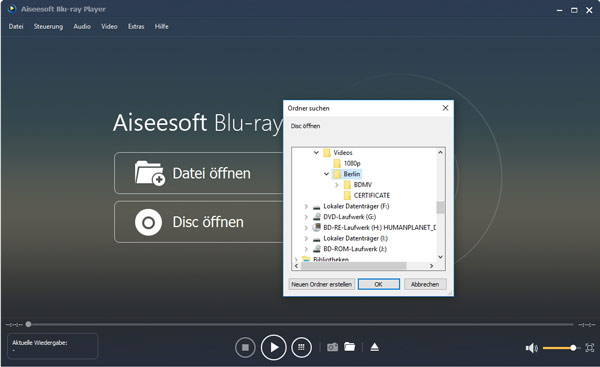Expand the DVD-Laufwerk (G:) node
Viewport: 600px width, 367px height.
[x=306, y=217]
